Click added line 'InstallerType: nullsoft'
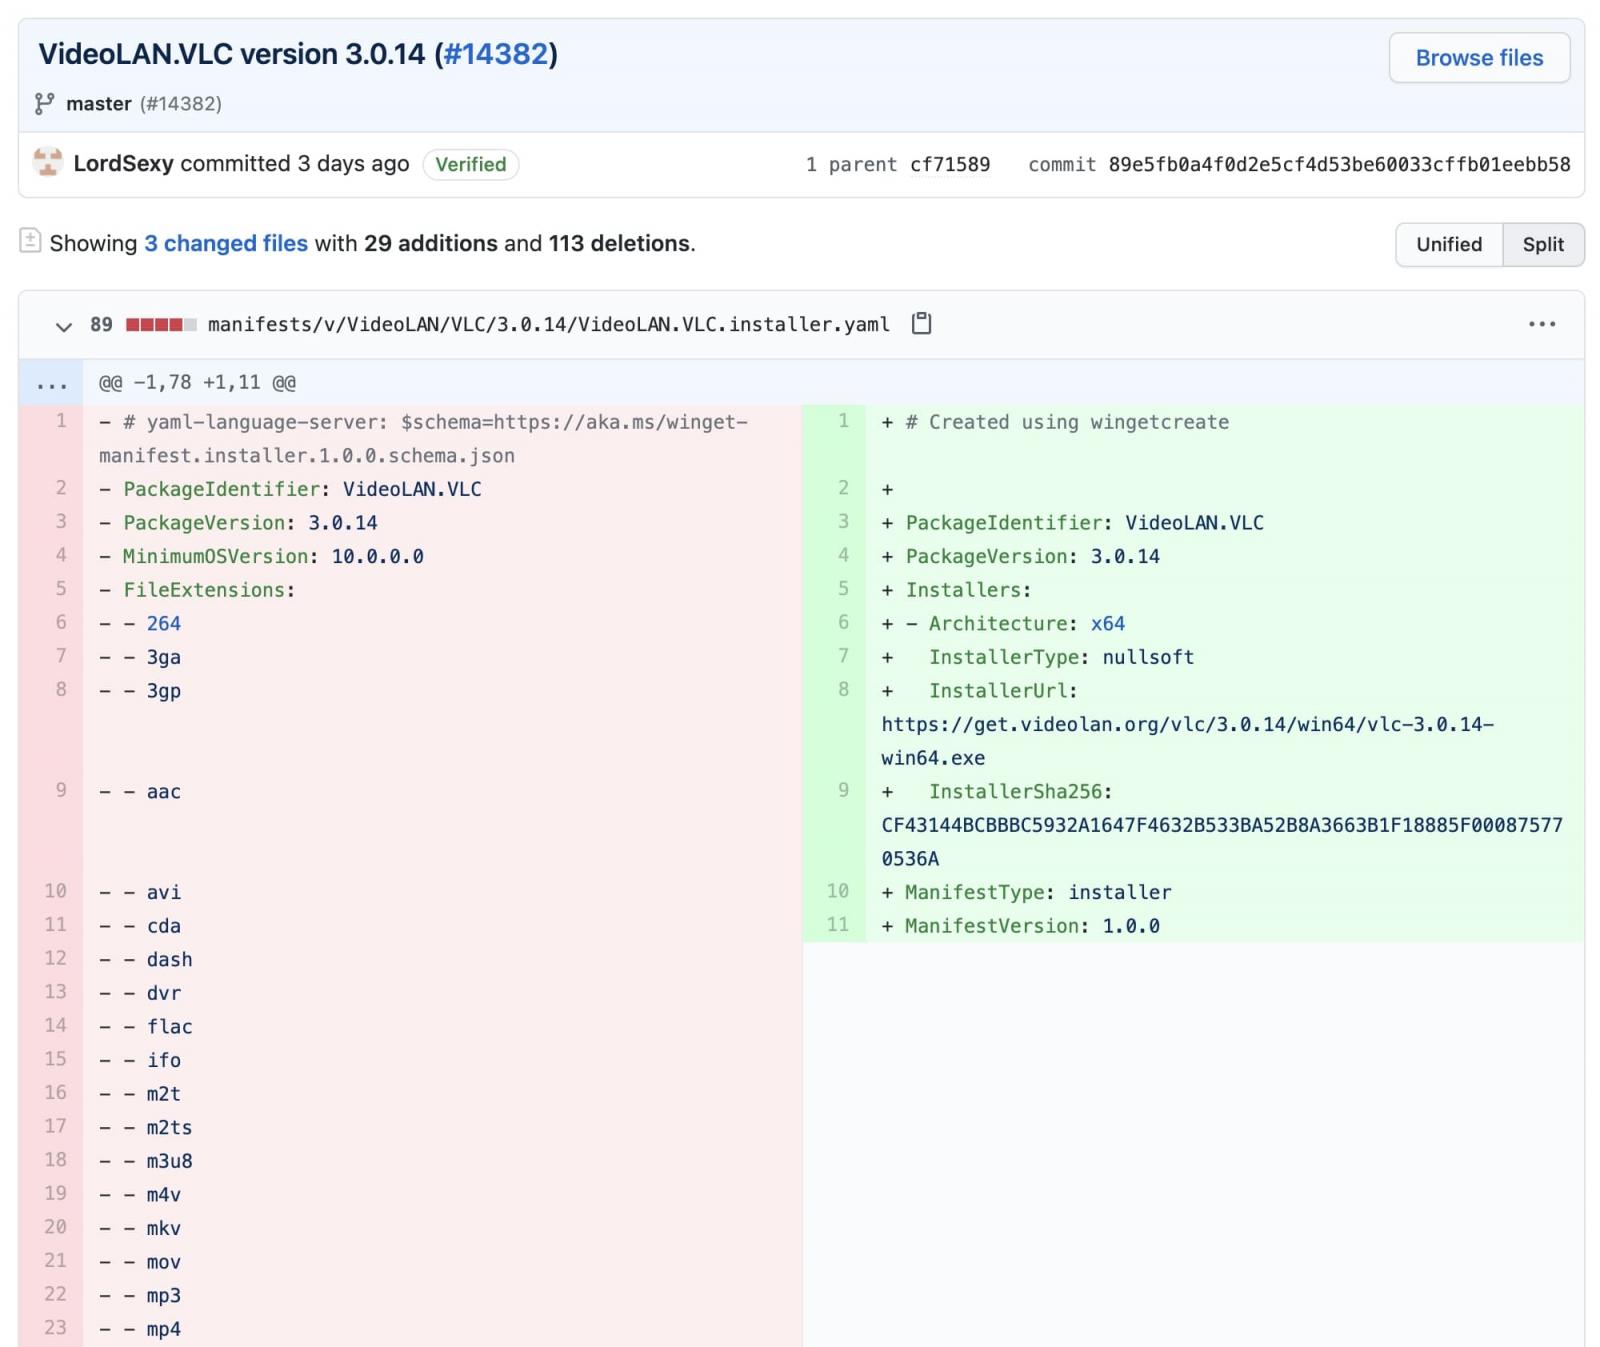Image resolution: width=1600 pixels, height=1347 pixels. [x=1061, y=657]
